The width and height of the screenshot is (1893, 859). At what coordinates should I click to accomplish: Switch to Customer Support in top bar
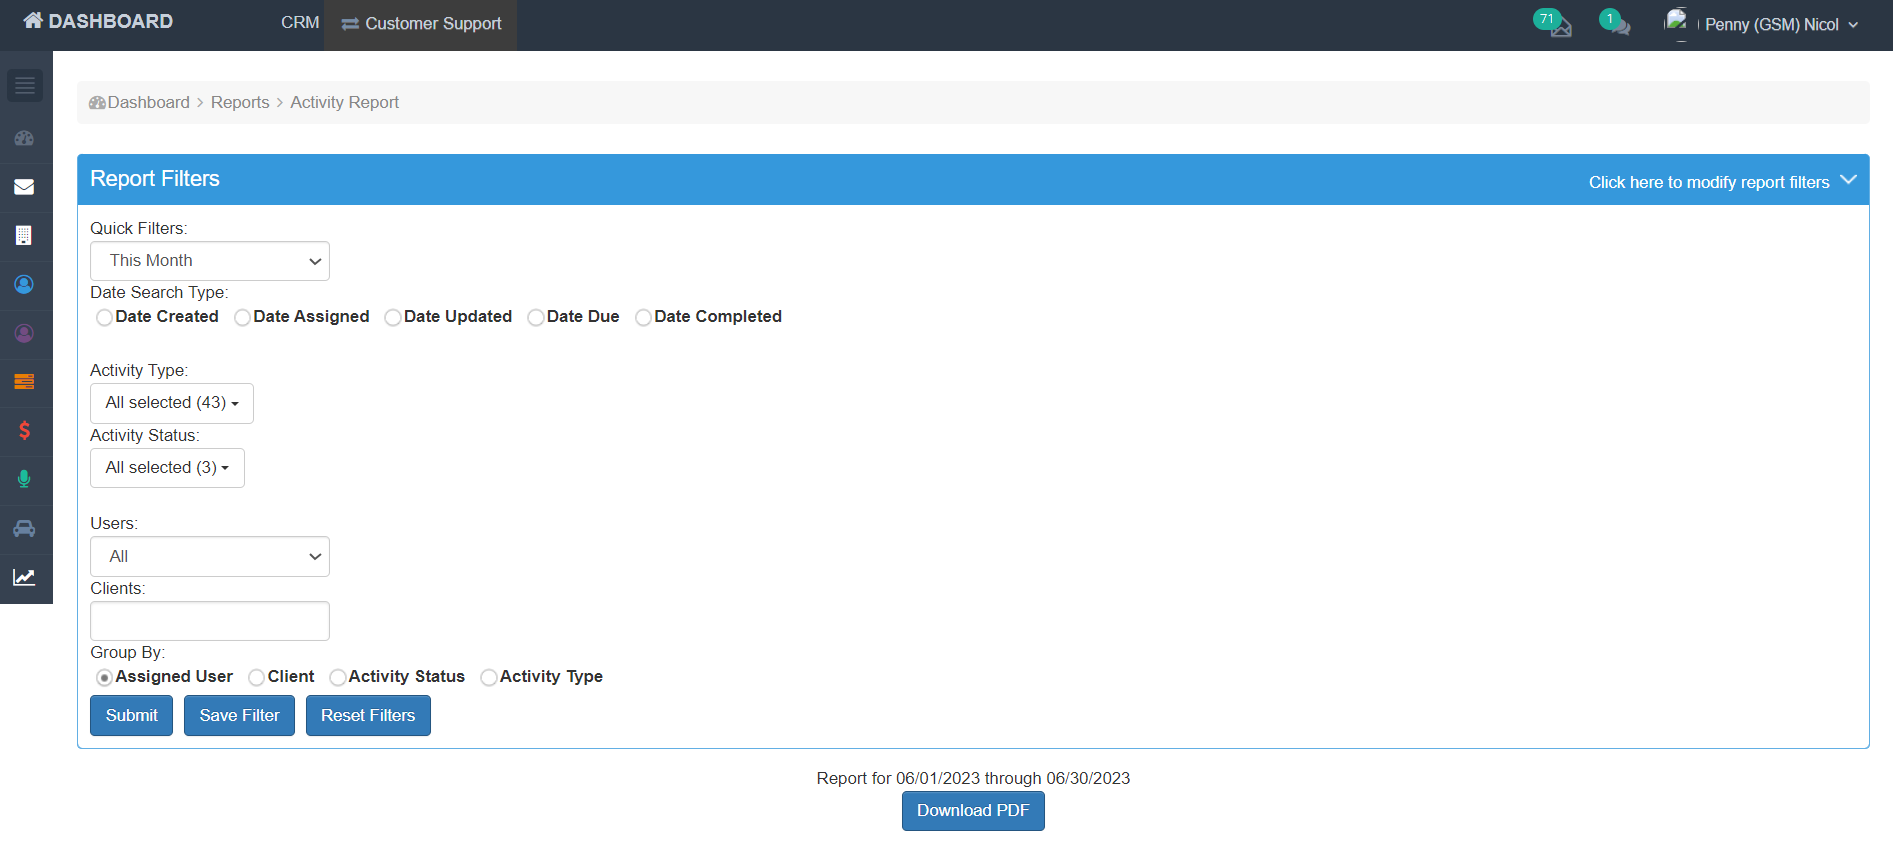[421, 24]
